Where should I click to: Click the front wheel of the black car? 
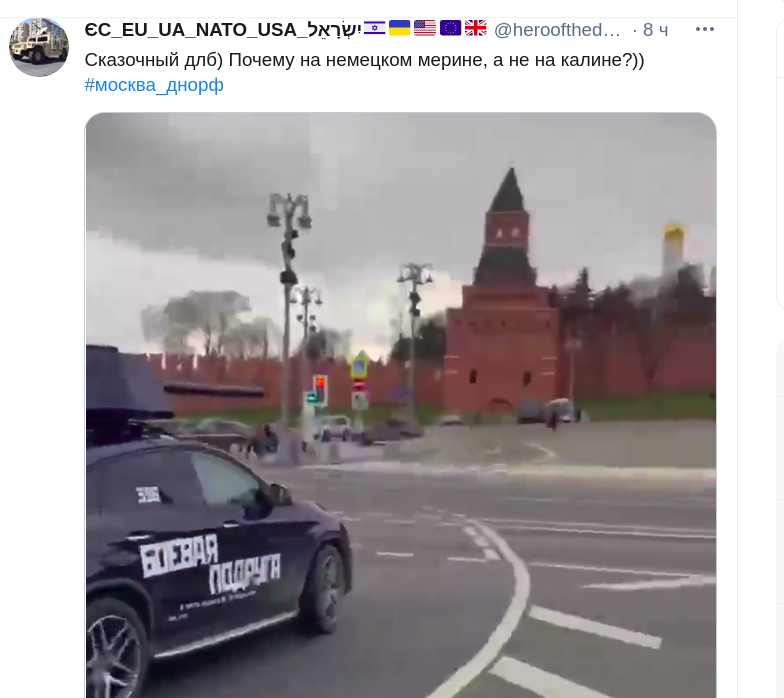[322, 588]
